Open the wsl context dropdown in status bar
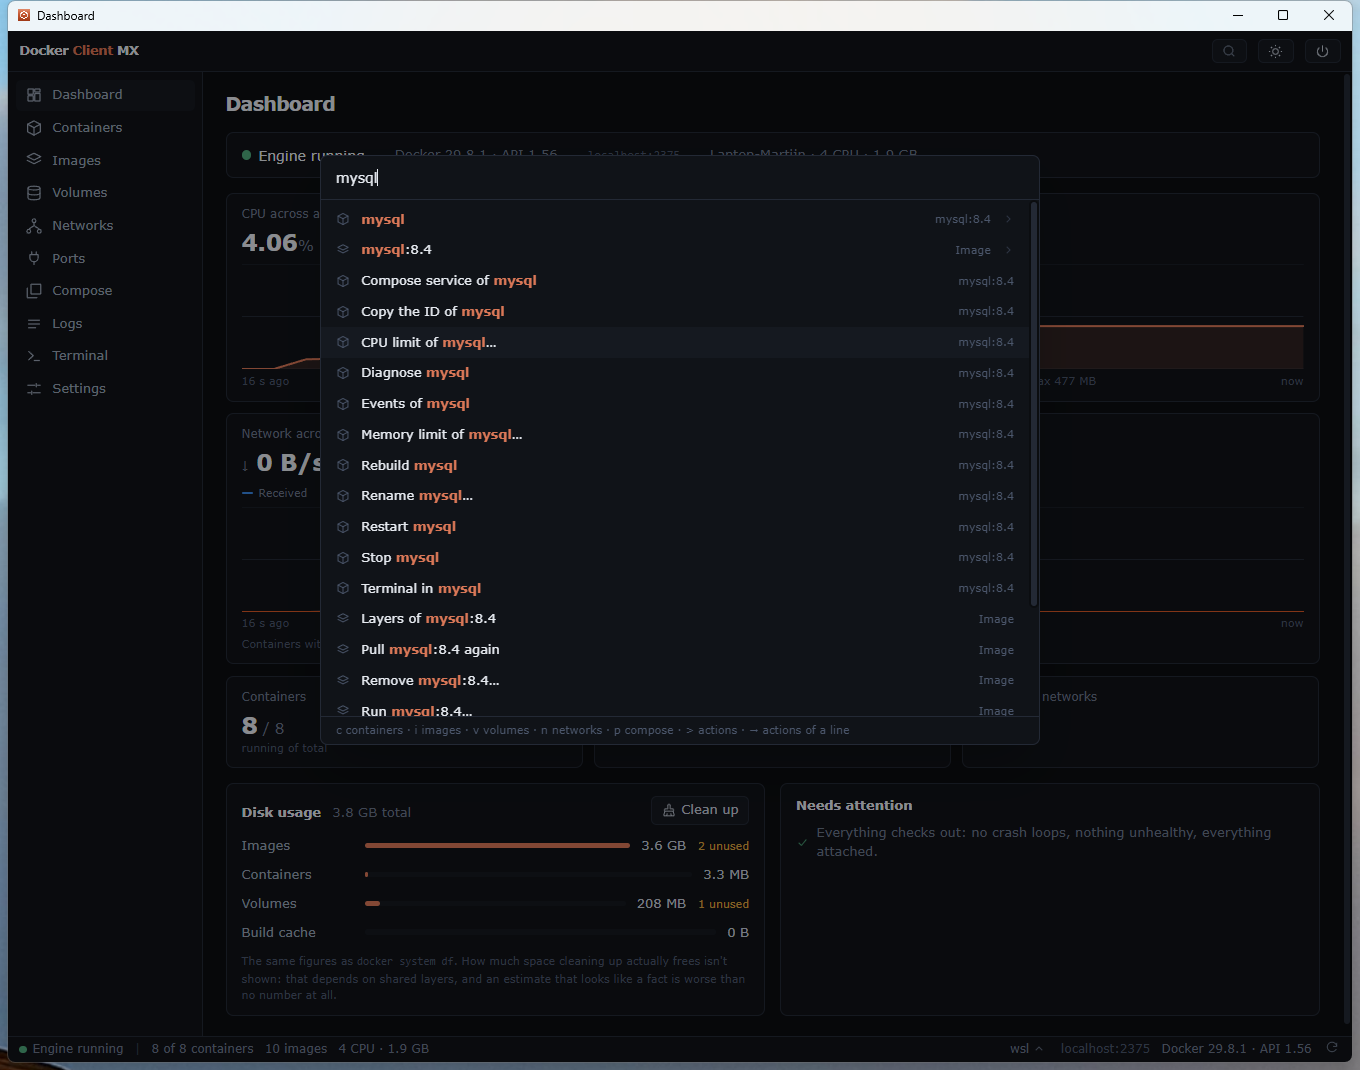Image resolution: width=1360 pixels, height=1070 pixels. (x=1026, y=1049)
